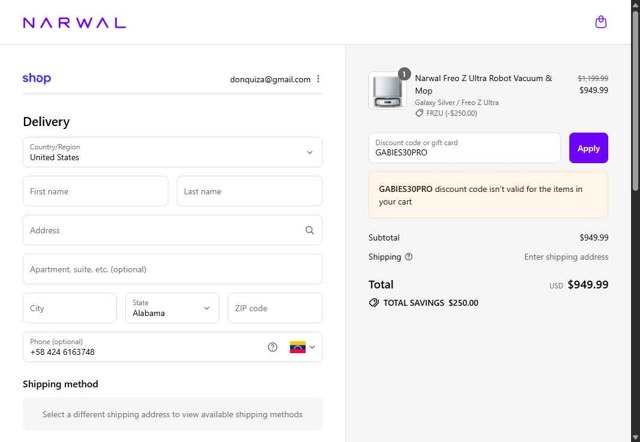Click the TOTAL SAVINGS $250.00 label

[x=431, y=303]
